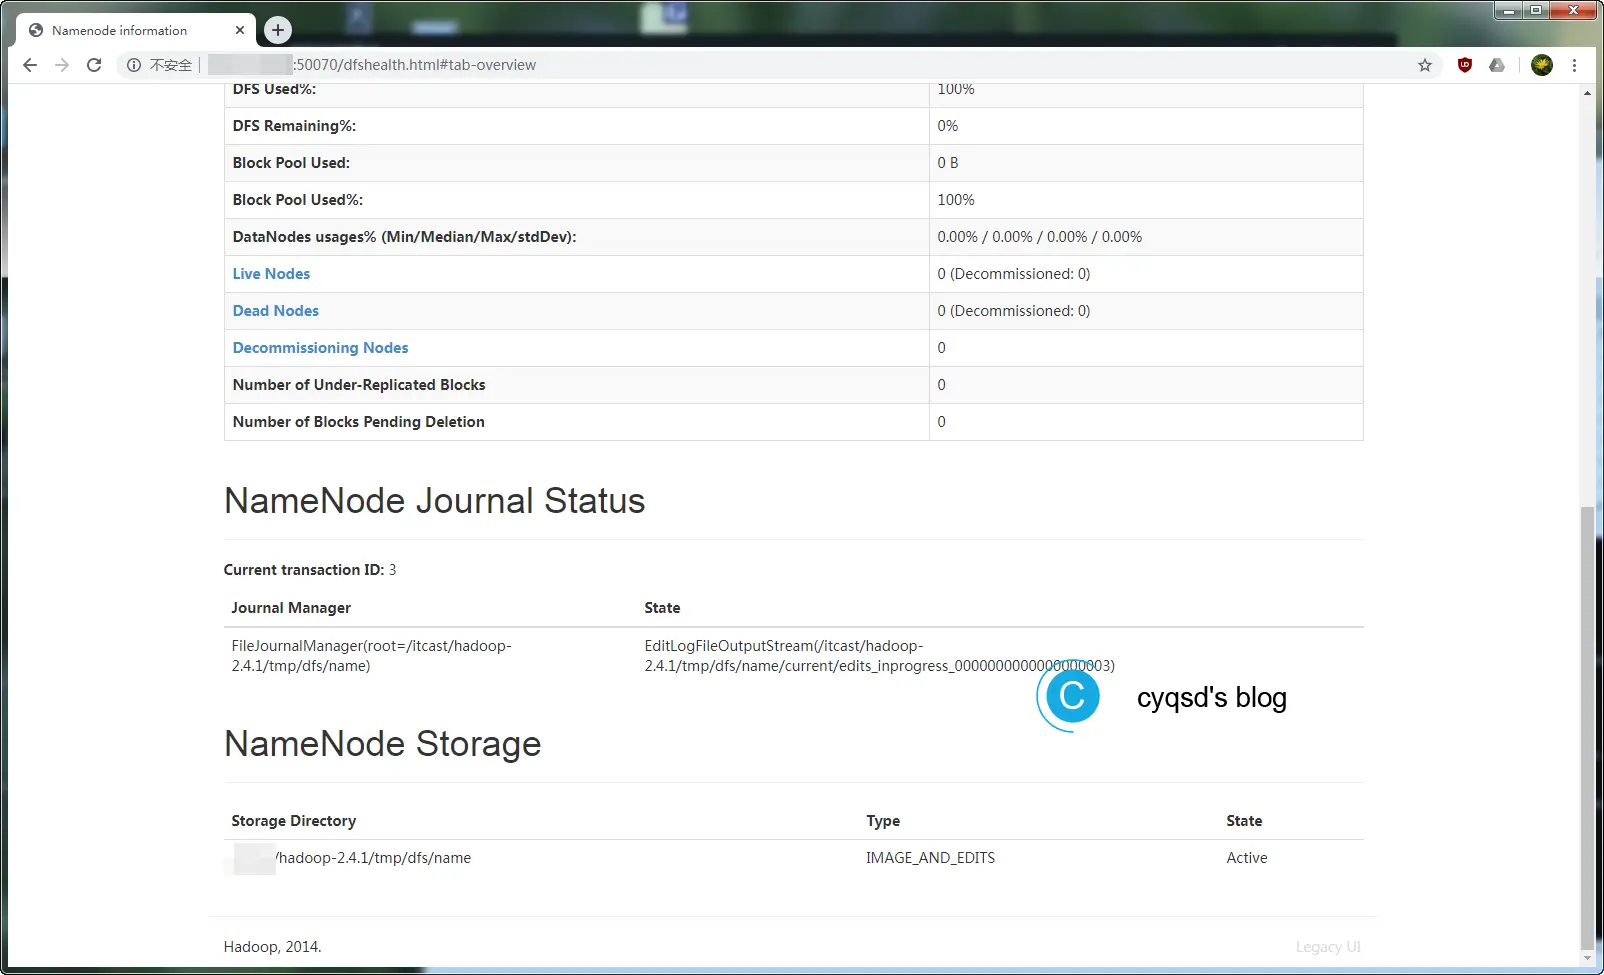The height and width of the screenshot is (975, 1604).
Task: Open the Chrome three-dot menu
Action: pos(1574,65)
